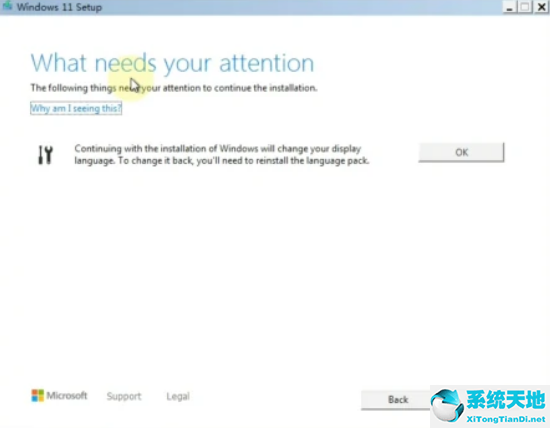Click the Windows 11 Setup title bar icon

point(7,6)
